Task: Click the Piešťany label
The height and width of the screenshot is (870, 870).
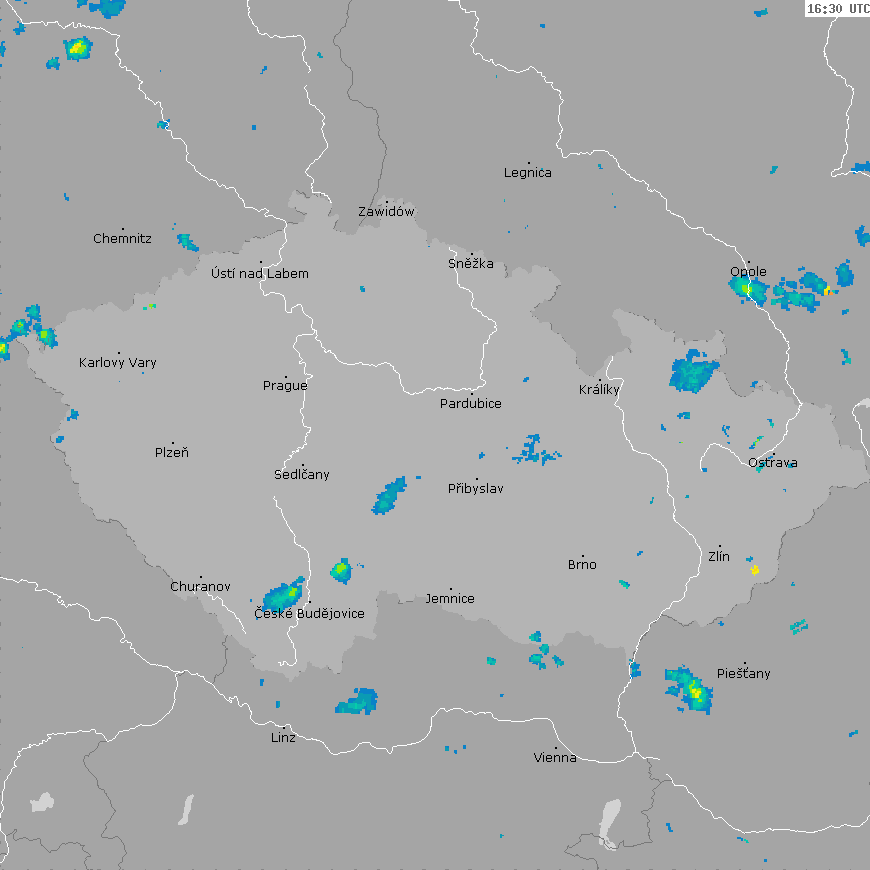Action: coord(743,674)
